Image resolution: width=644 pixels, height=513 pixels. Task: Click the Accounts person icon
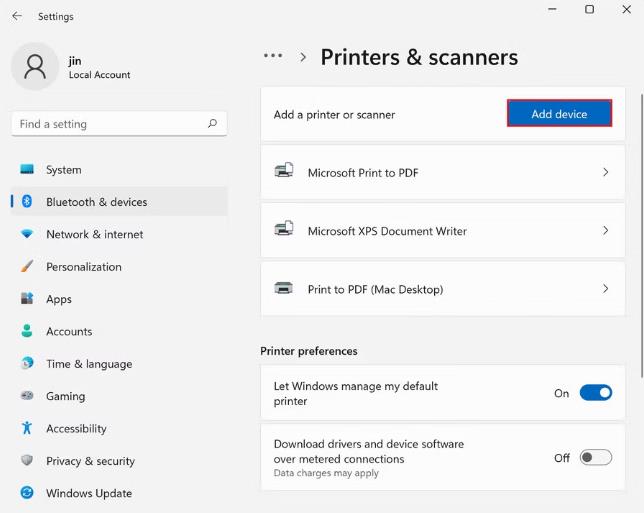click(x=27, y=331)
